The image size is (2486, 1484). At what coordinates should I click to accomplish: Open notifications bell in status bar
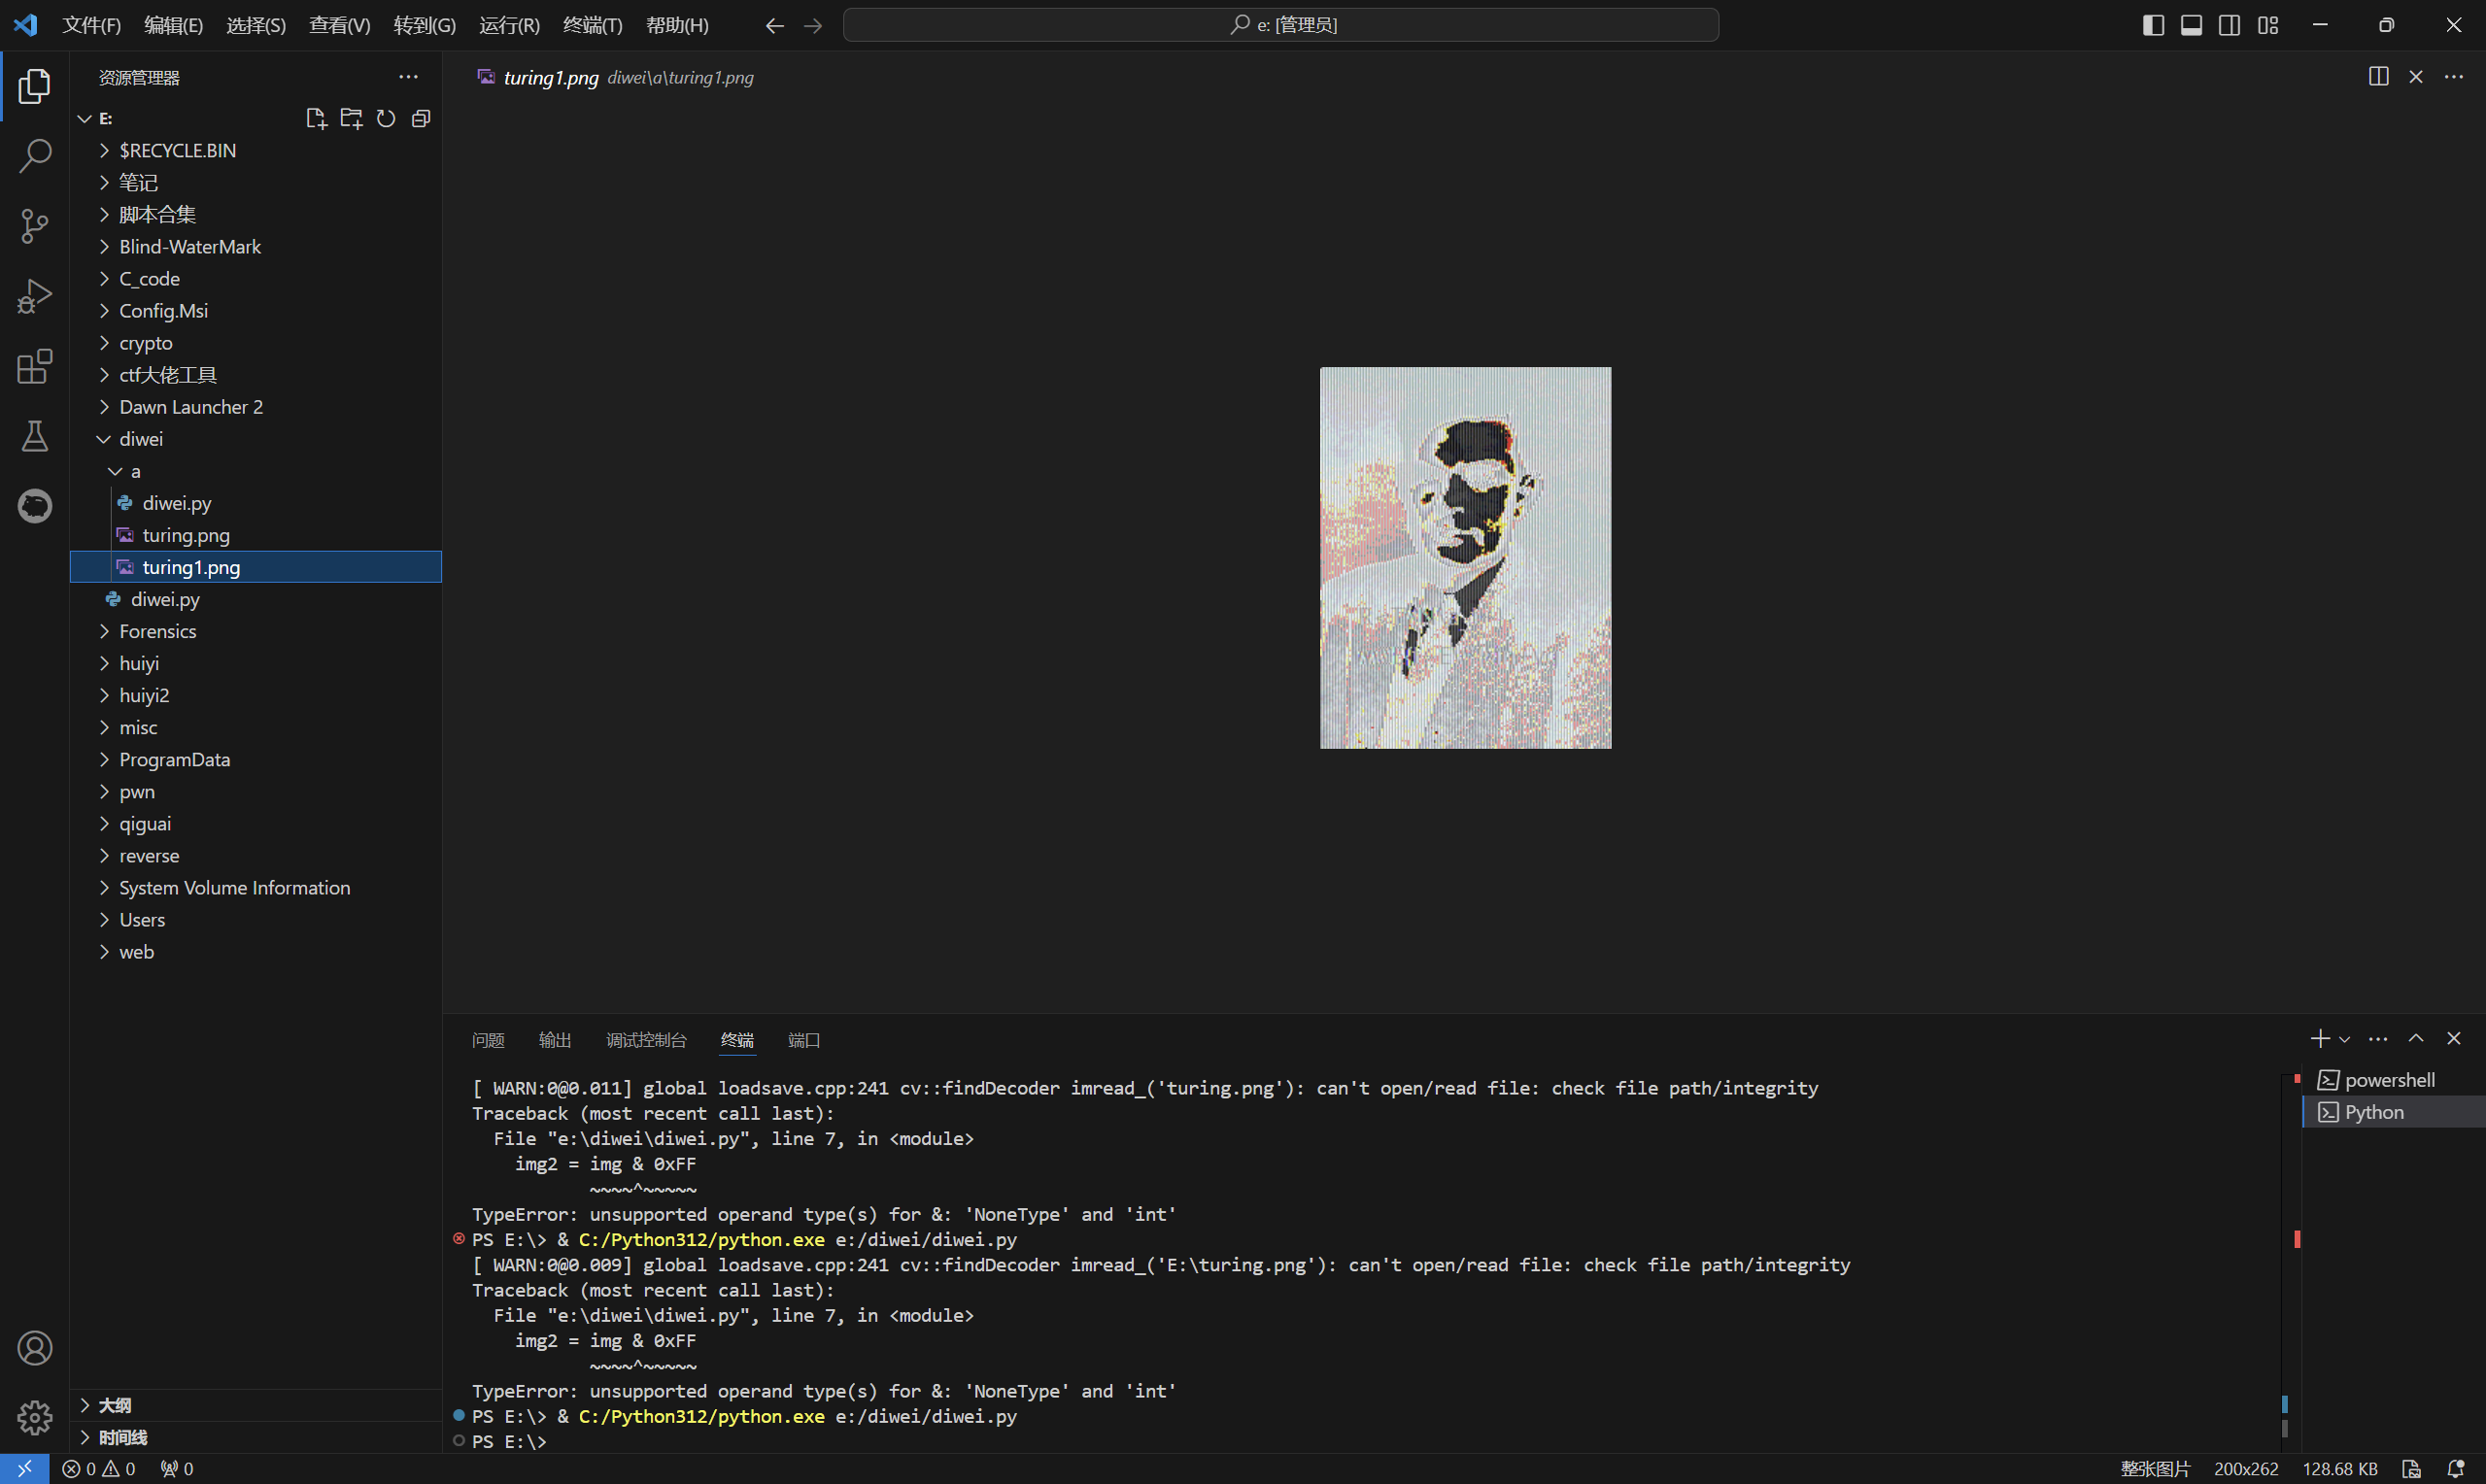tap(2456, 1468)
